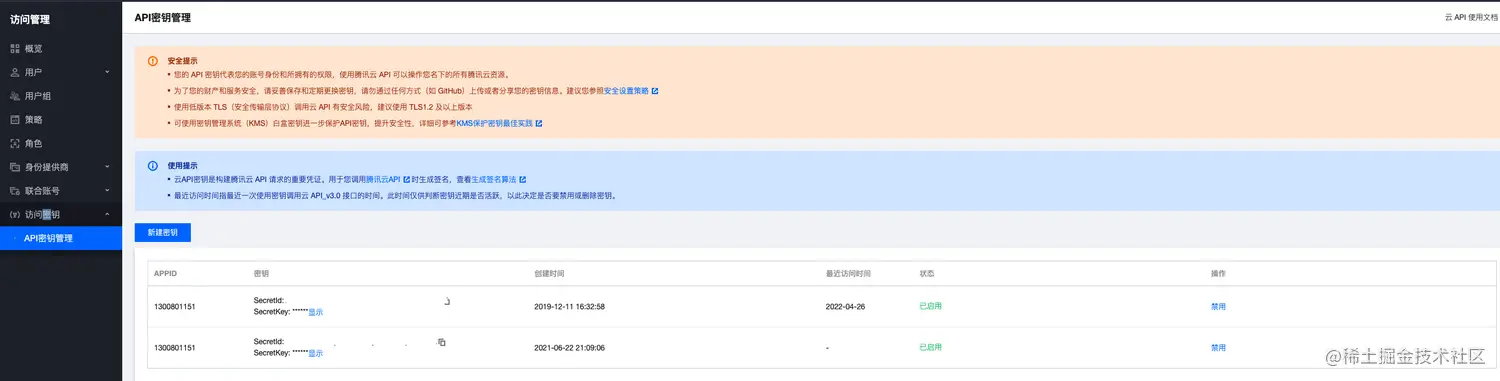The width and height of the screenshot is (1500, 381).
Task: Expand the 用户 submenu chevron
Action: [x=107, y=72]
